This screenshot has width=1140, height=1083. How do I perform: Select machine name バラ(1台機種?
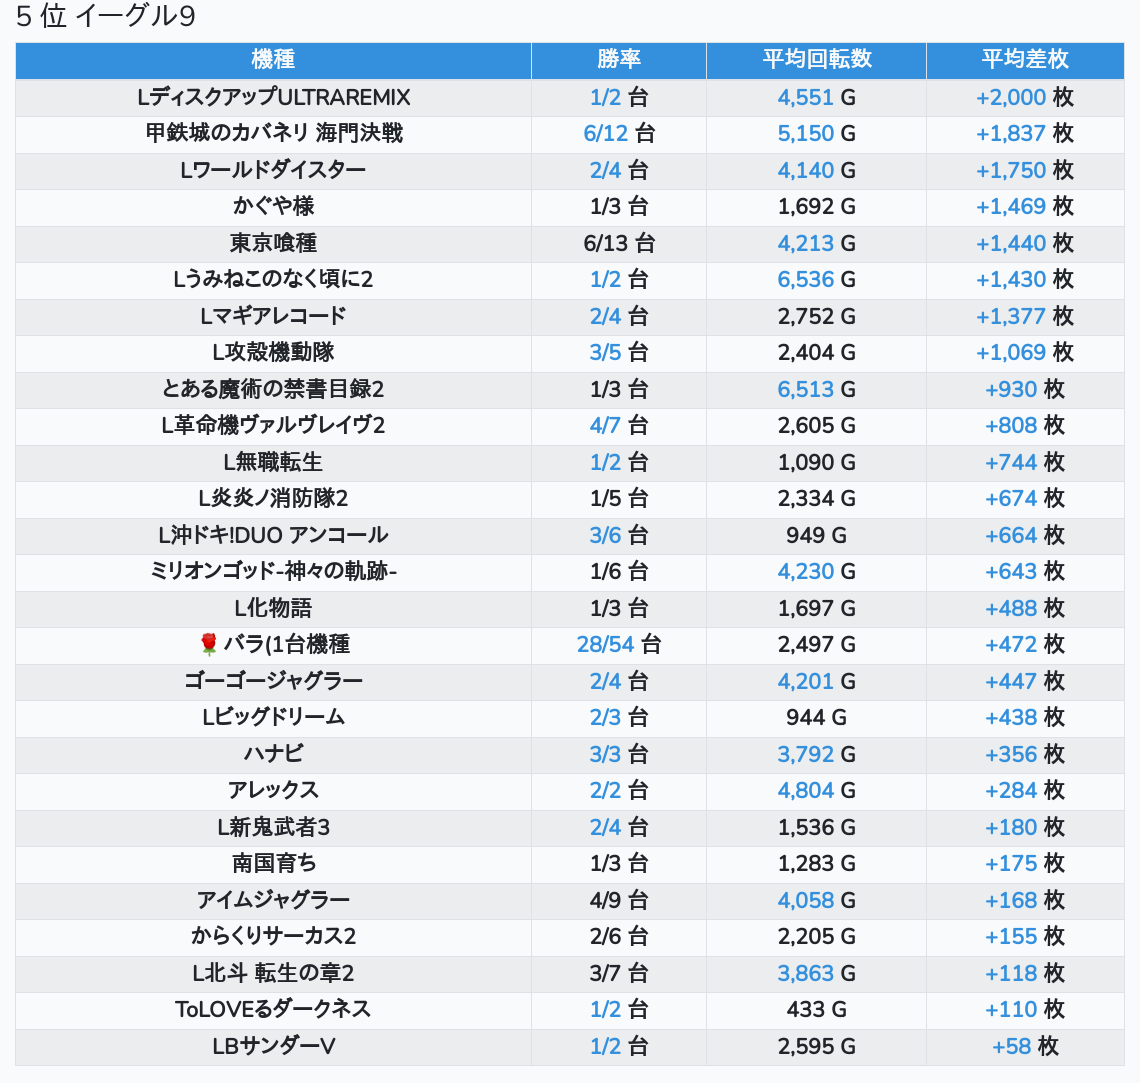pos(286,645)
